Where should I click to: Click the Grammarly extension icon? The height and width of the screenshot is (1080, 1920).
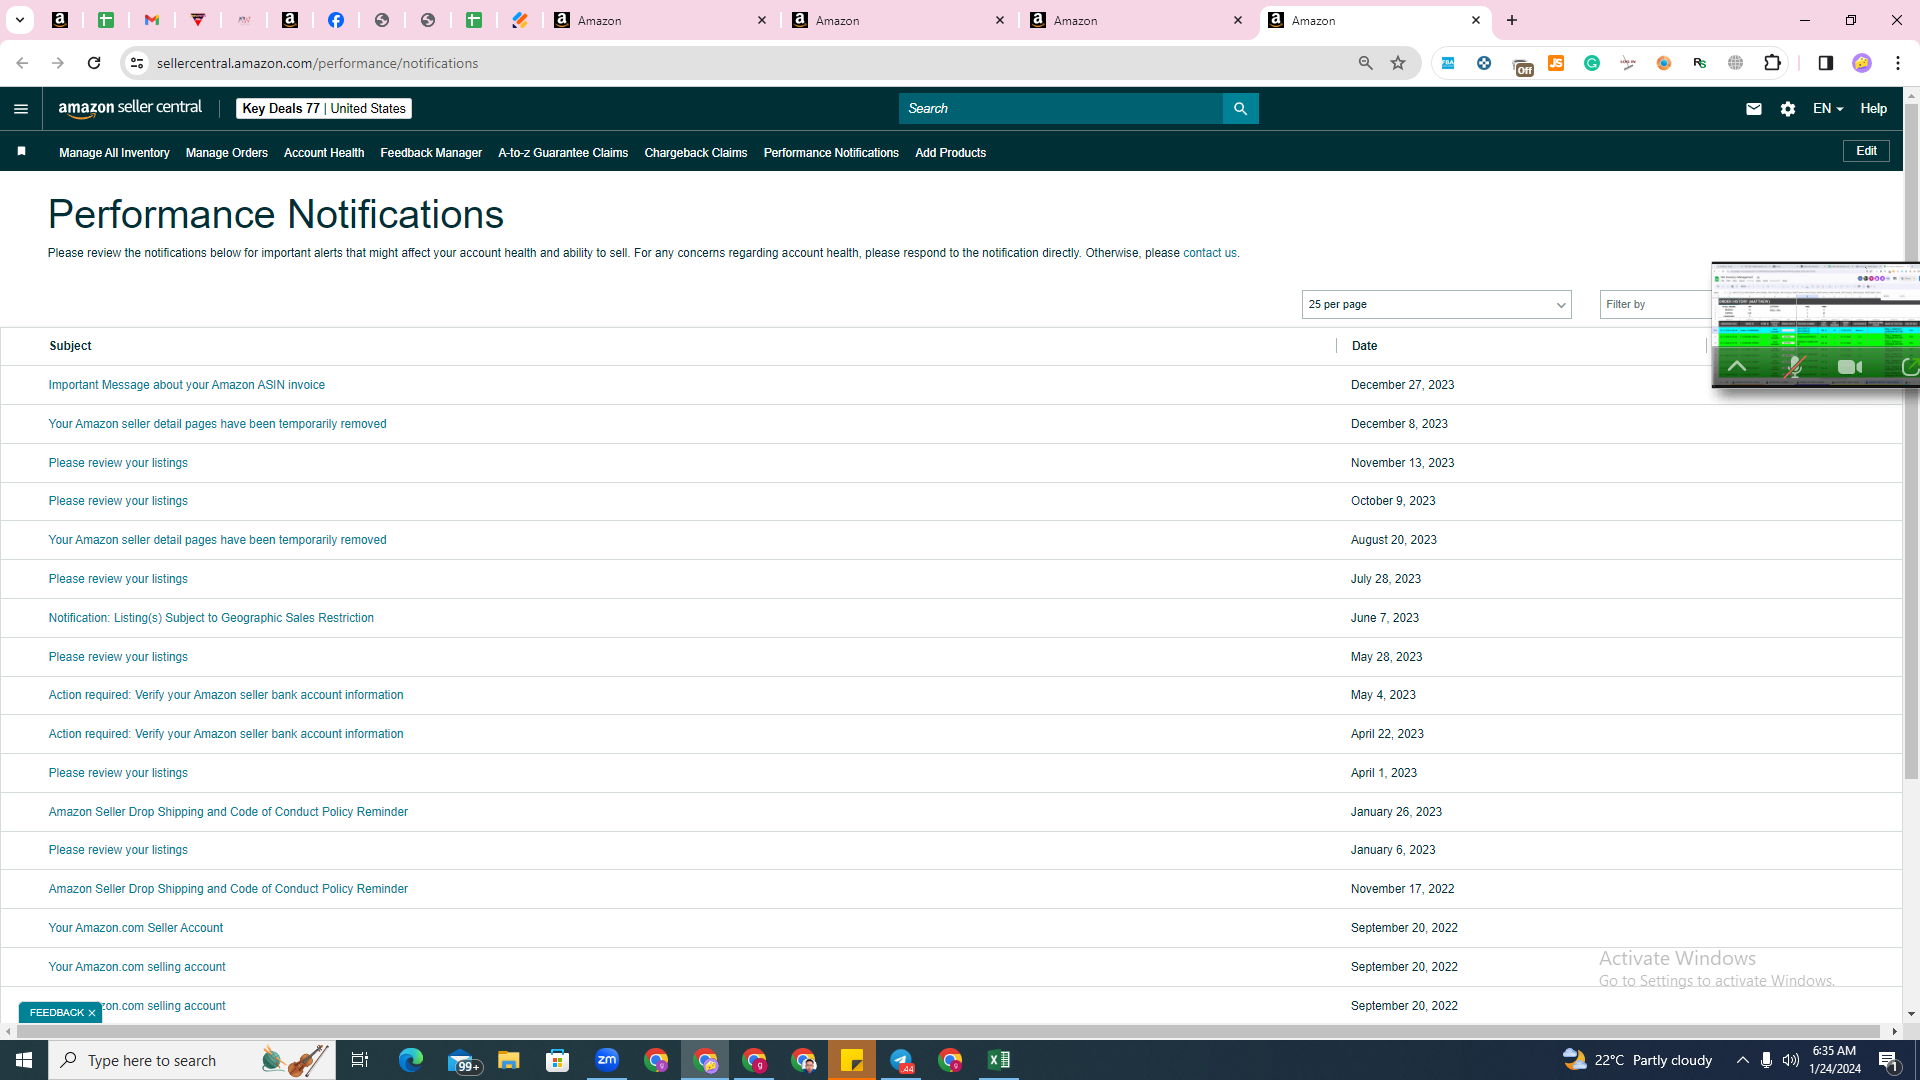click(1592, 63)
